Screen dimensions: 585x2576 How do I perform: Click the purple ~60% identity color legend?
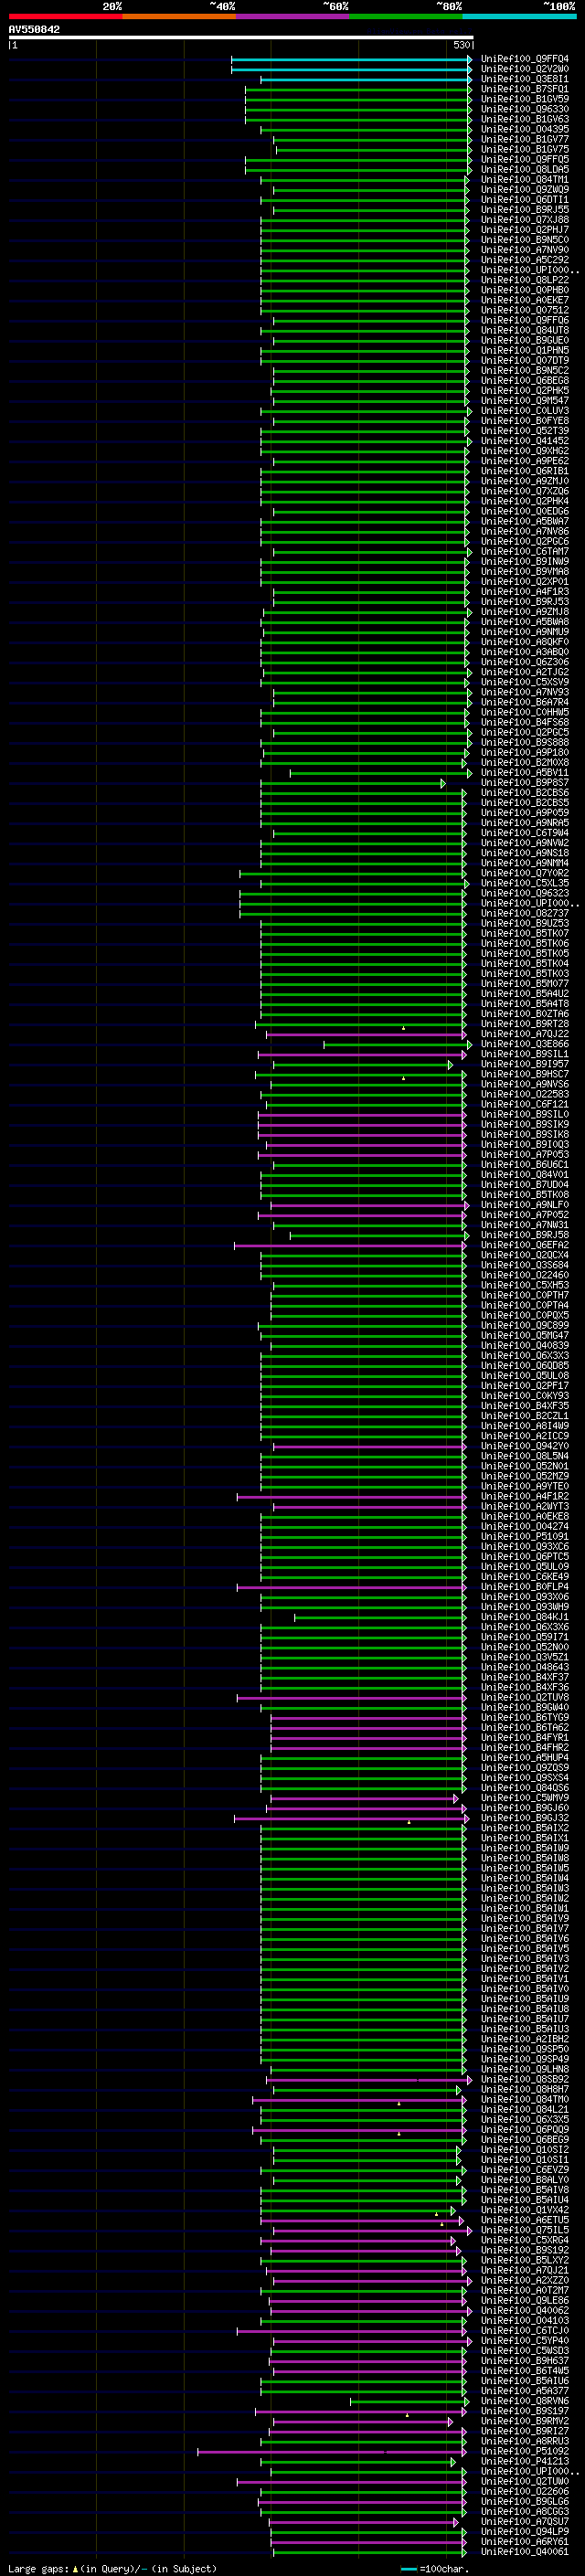pyautogui.click(x=293, y=16)
